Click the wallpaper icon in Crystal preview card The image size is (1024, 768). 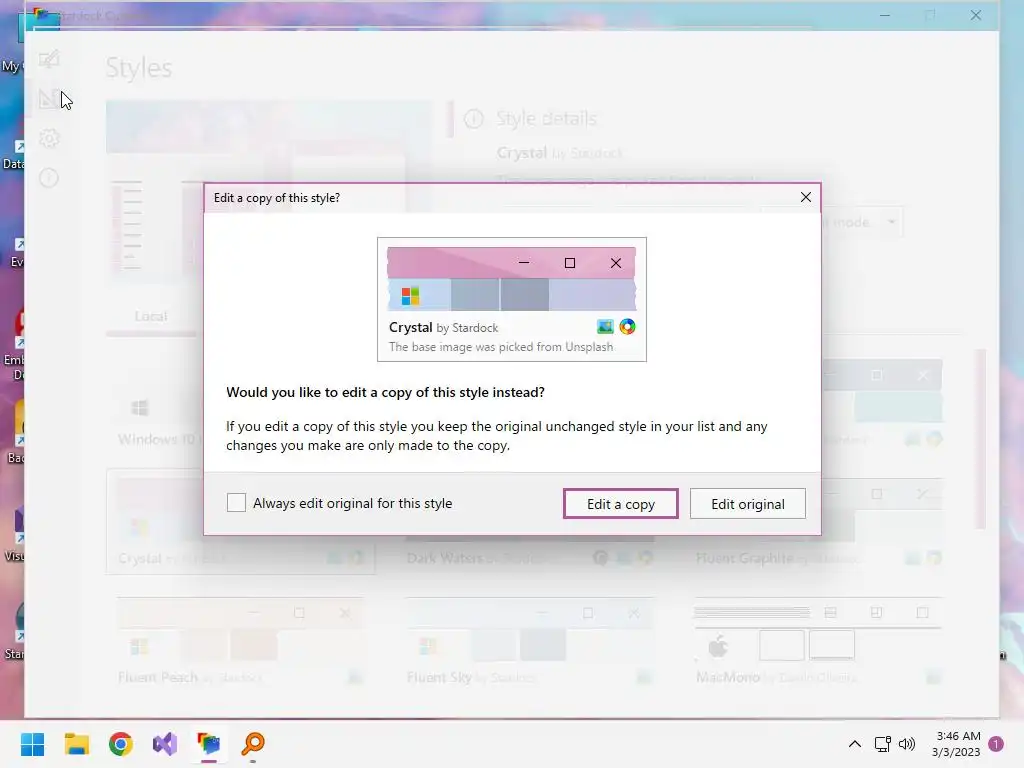pos(605,327)
